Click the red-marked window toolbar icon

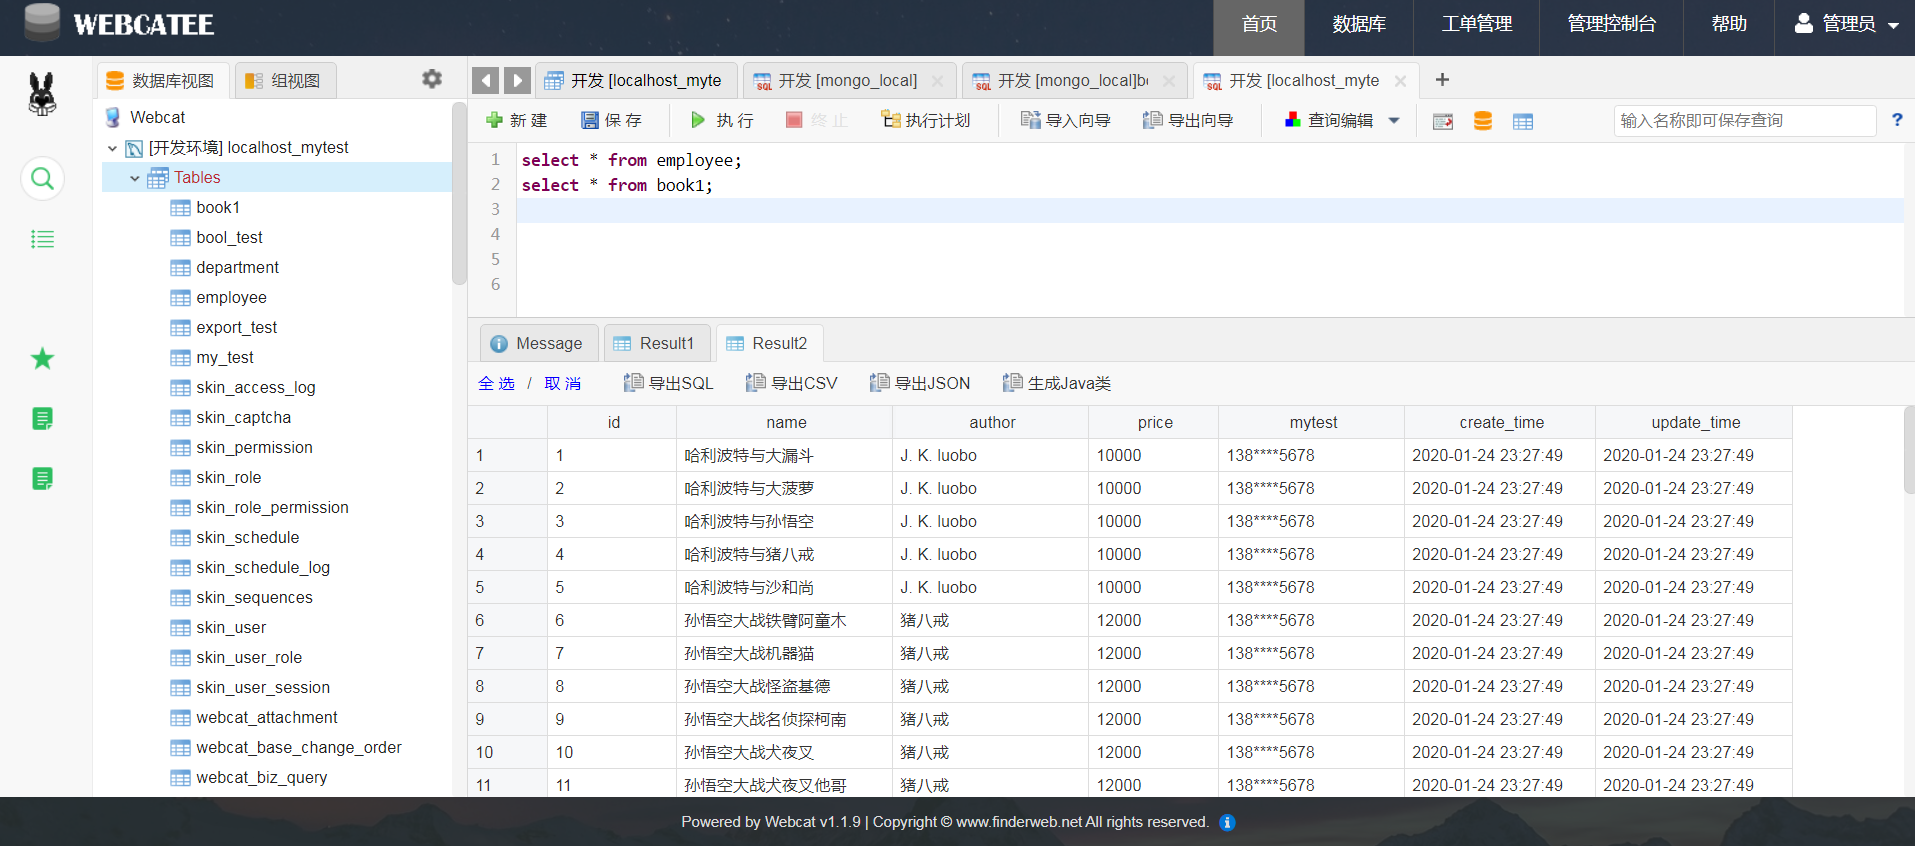[x=1443, y=121]
